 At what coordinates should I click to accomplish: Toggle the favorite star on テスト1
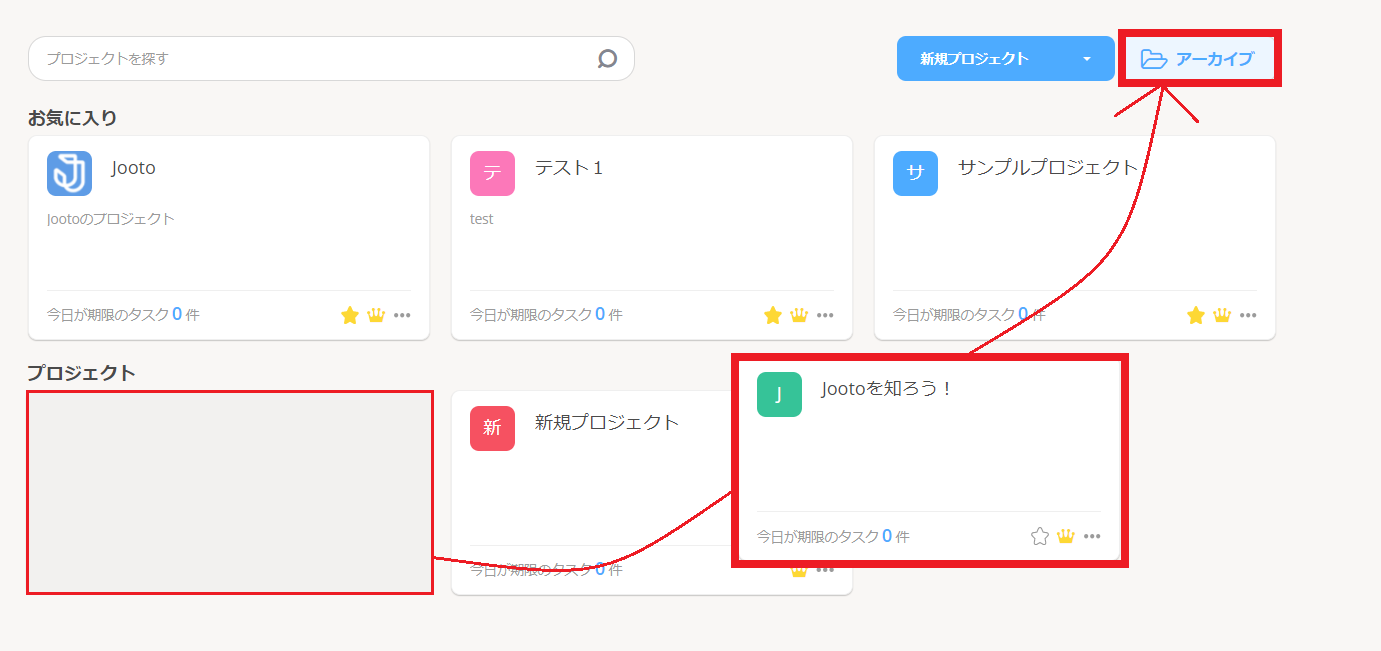click(x=773, y=315)
